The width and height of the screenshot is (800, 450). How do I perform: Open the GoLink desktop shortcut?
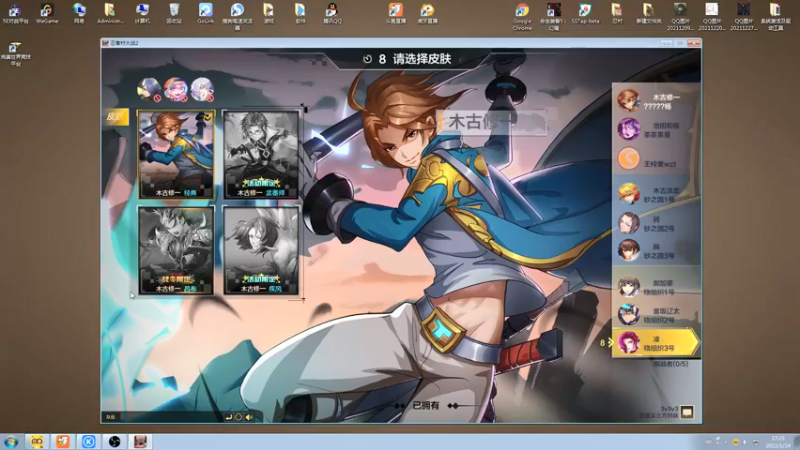click(206, 13)
